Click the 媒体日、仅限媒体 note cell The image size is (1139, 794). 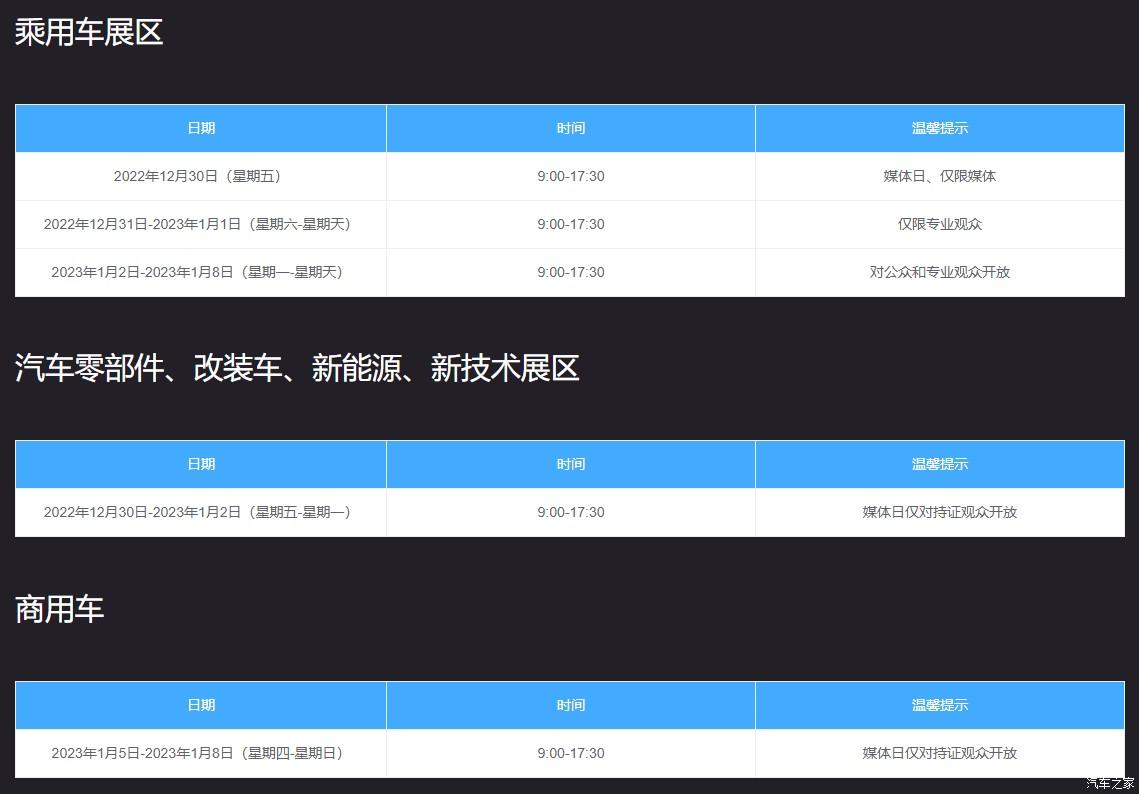click(940, 176)
